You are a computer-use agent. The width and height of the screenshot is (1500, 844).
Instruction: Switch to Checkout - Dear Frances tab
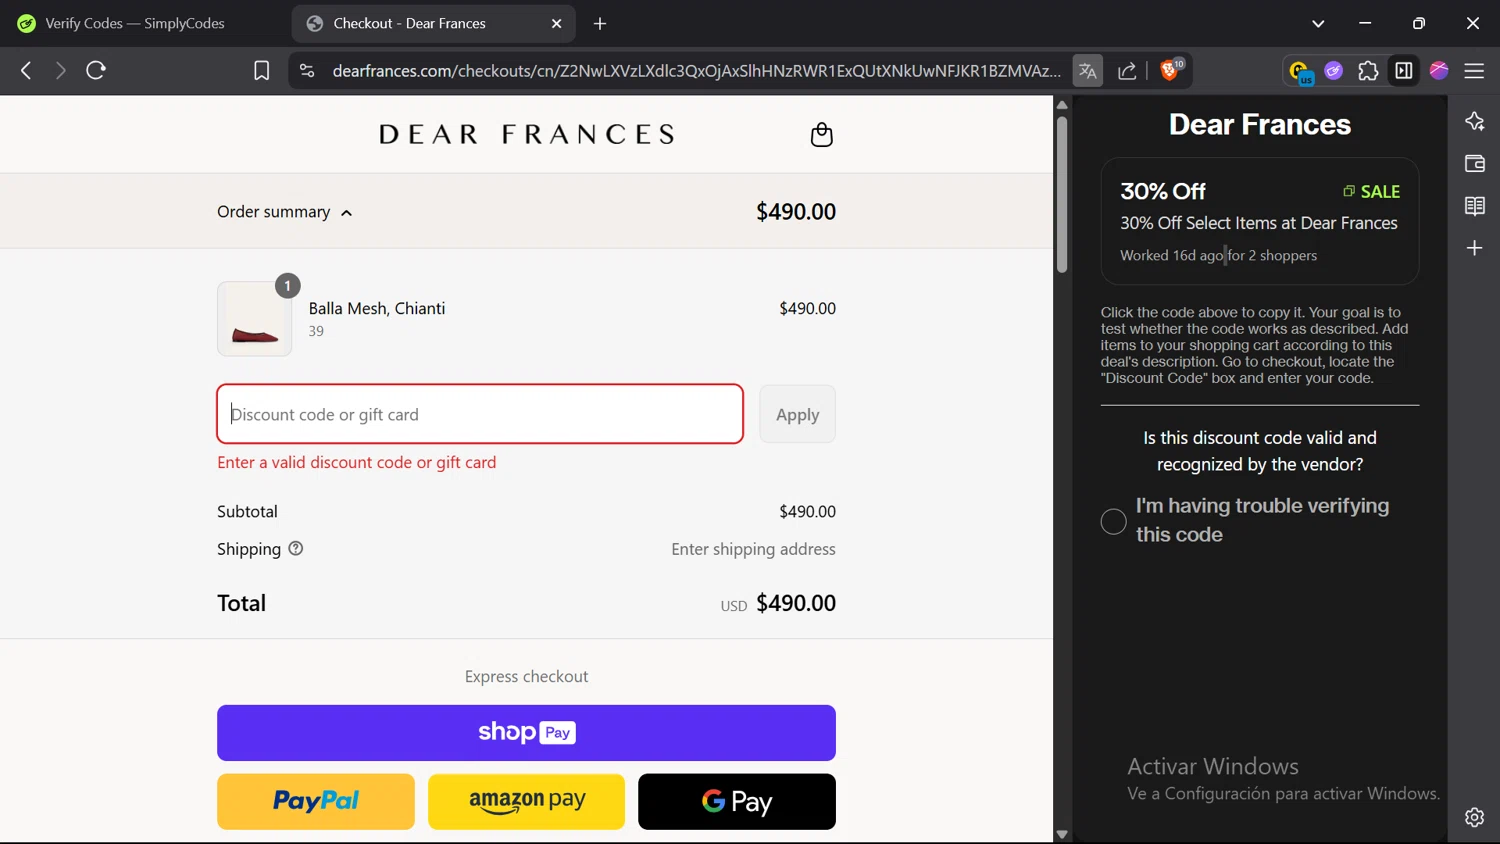433,23
